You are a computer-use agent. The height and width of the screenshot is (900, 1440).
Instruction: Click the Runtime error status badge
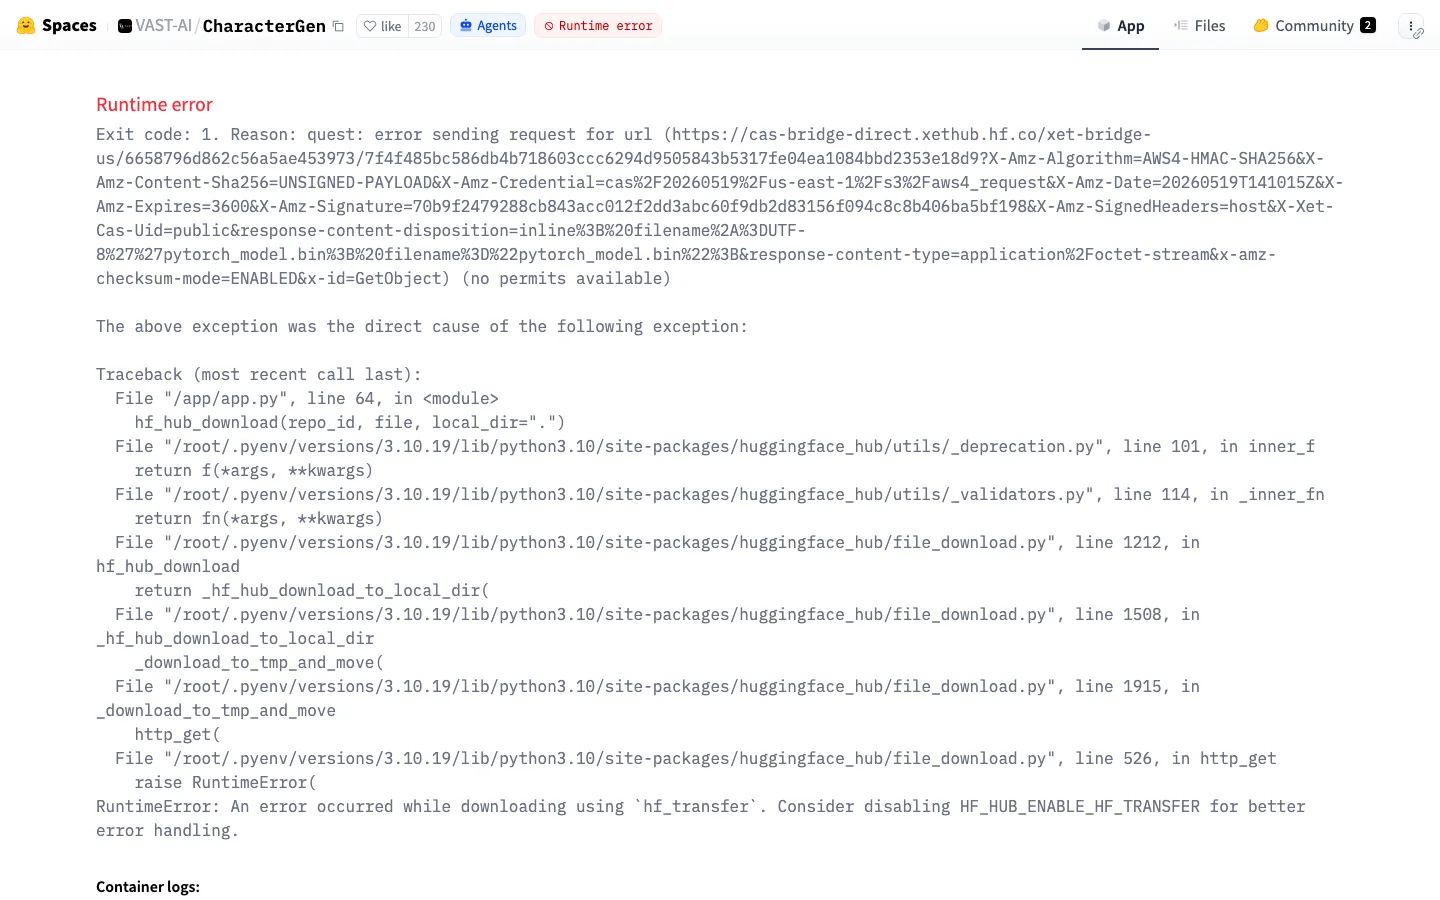pyautogui.click(x=598, y=26)
